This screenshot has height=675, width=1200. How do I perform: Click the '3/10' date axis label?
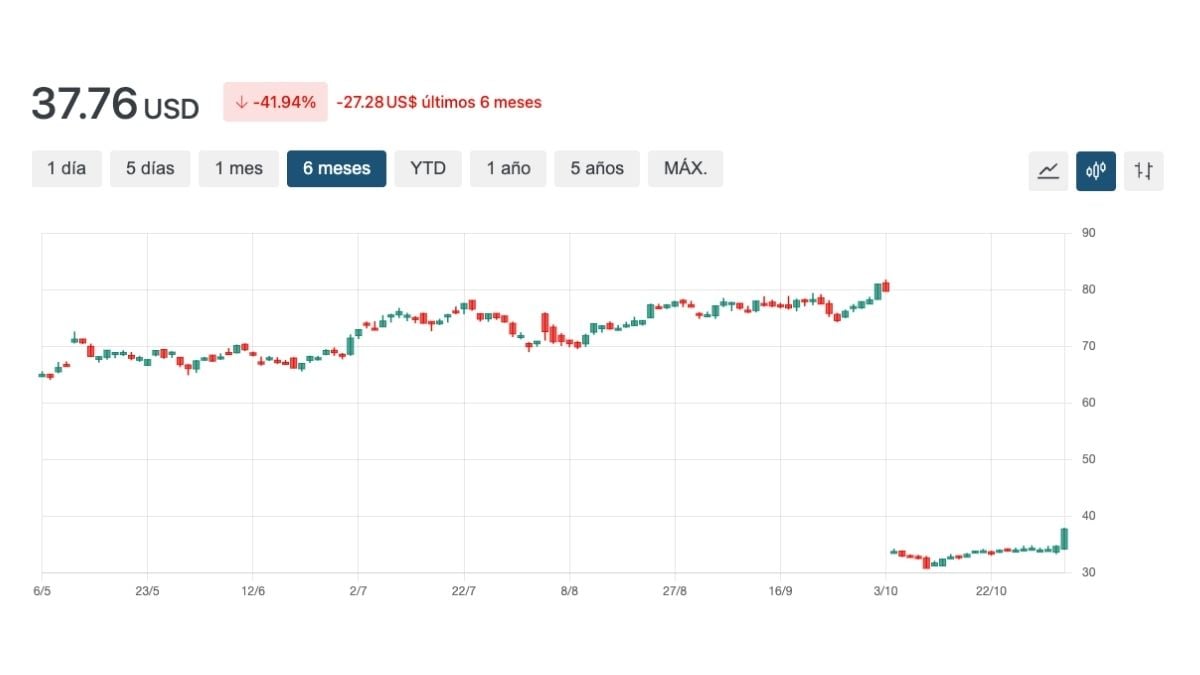click(x=886, y=590)
